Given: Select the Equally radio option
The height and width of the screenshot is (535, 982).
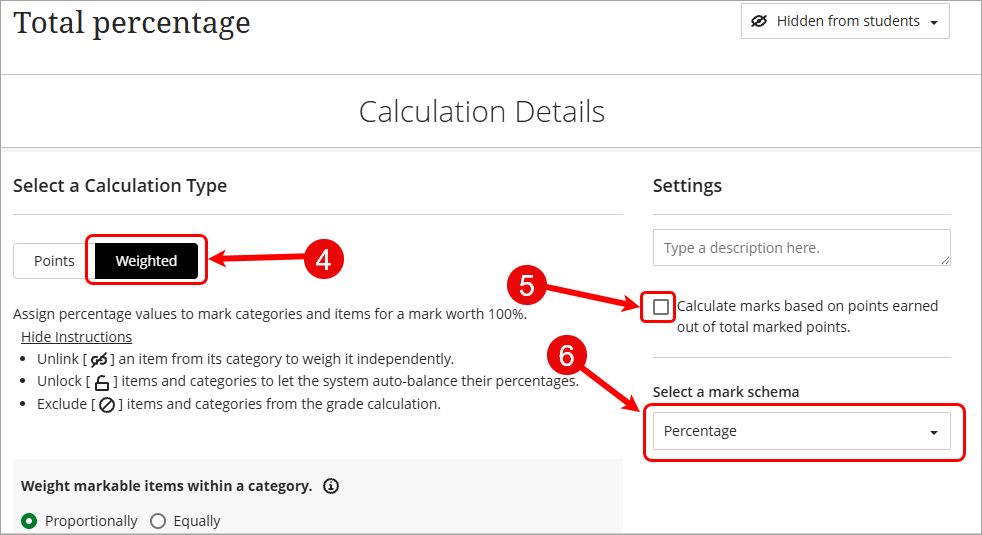Looking at the screenshot, I should [x=158, y=521].
